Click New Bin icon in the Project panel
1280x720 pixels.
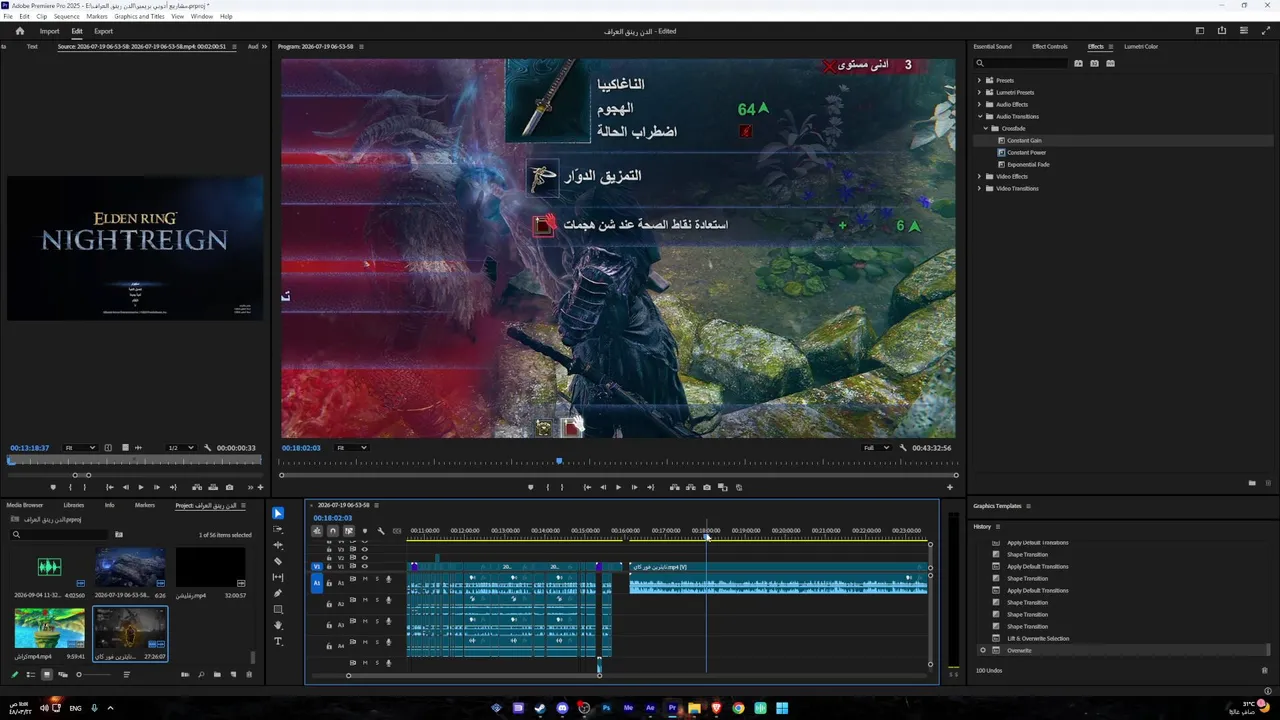point(217,674)
